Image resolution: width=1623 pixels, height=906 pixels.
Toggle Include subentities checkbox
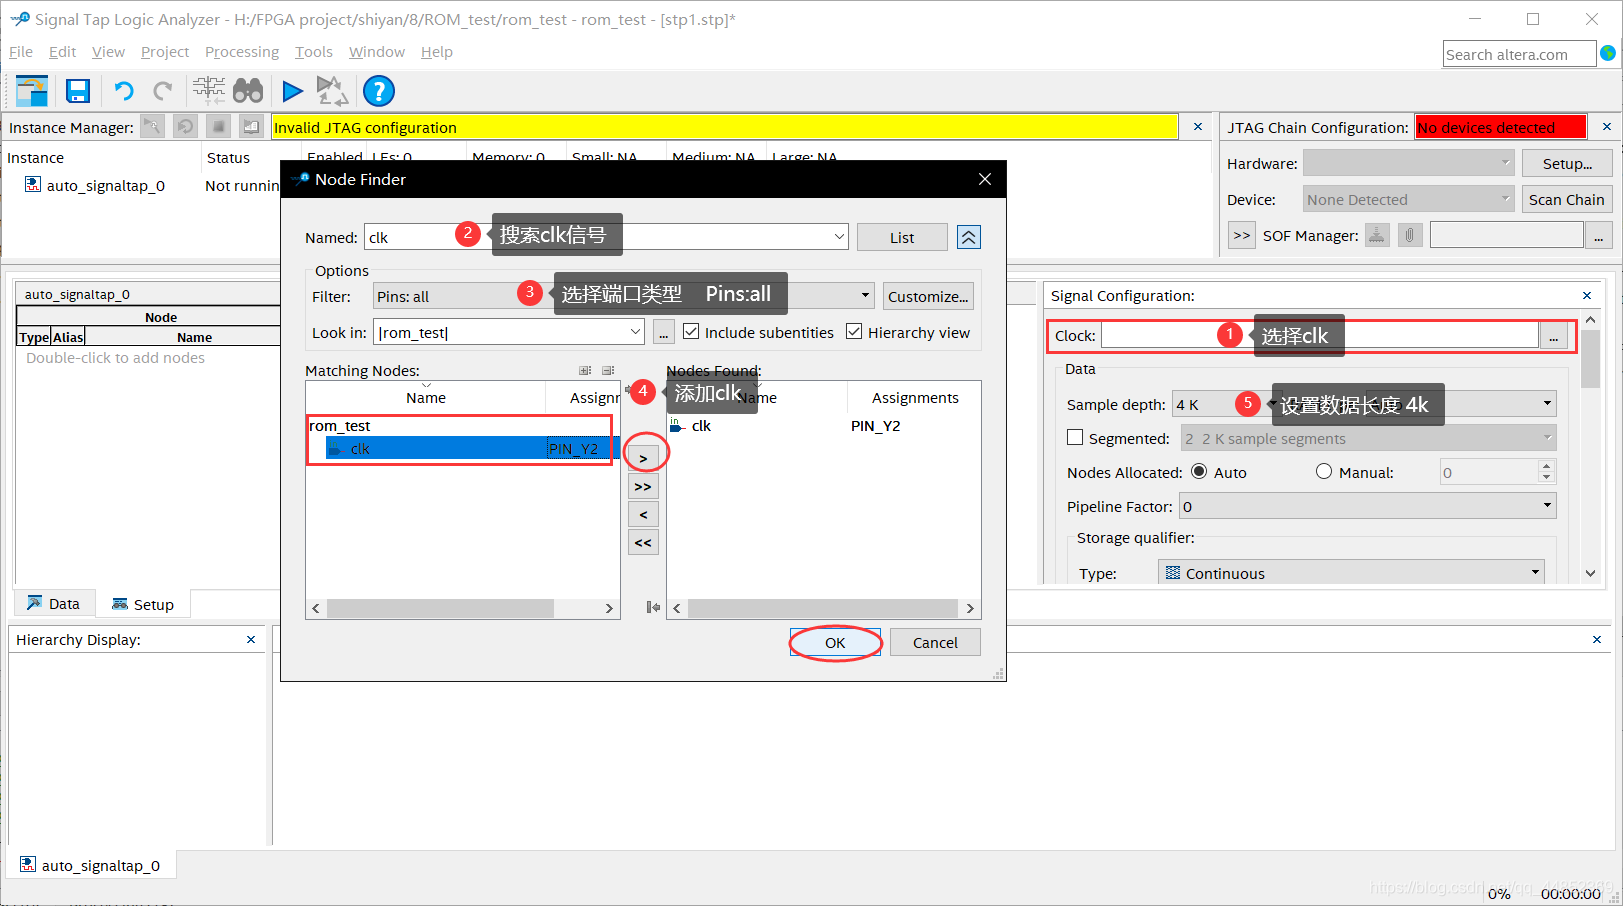691,331
